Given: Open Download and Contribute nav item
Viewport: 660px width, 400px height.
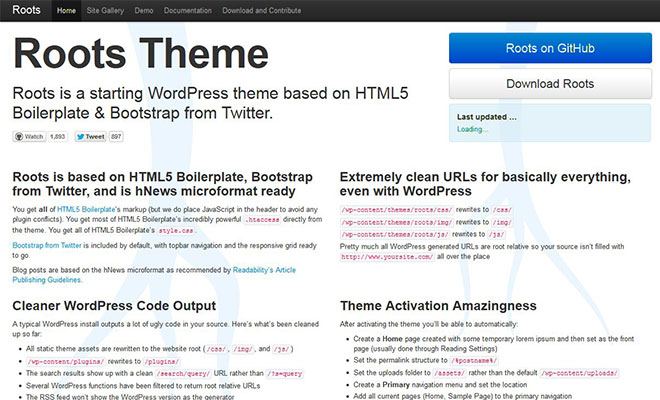Looking at the screenshot, I should point(261,11).
